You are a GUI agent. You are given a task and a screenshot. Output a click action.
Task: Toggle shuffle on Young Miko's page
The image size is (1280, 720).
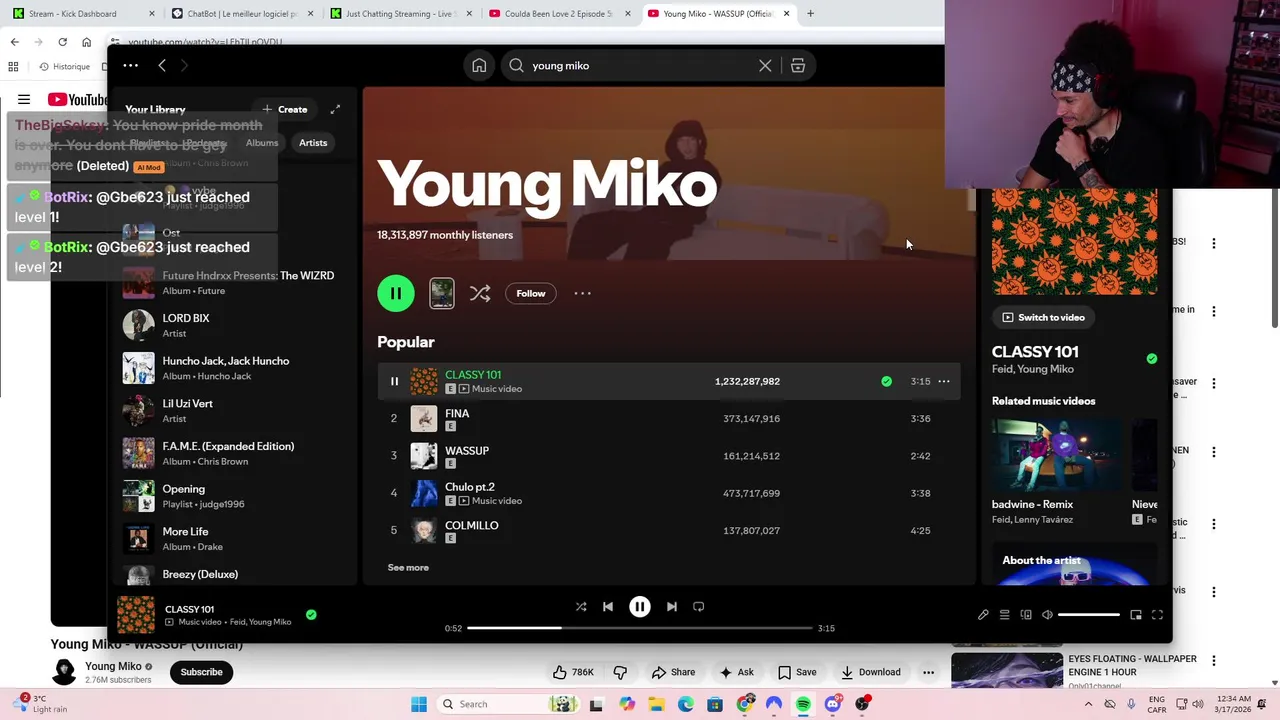pos(480,294)
